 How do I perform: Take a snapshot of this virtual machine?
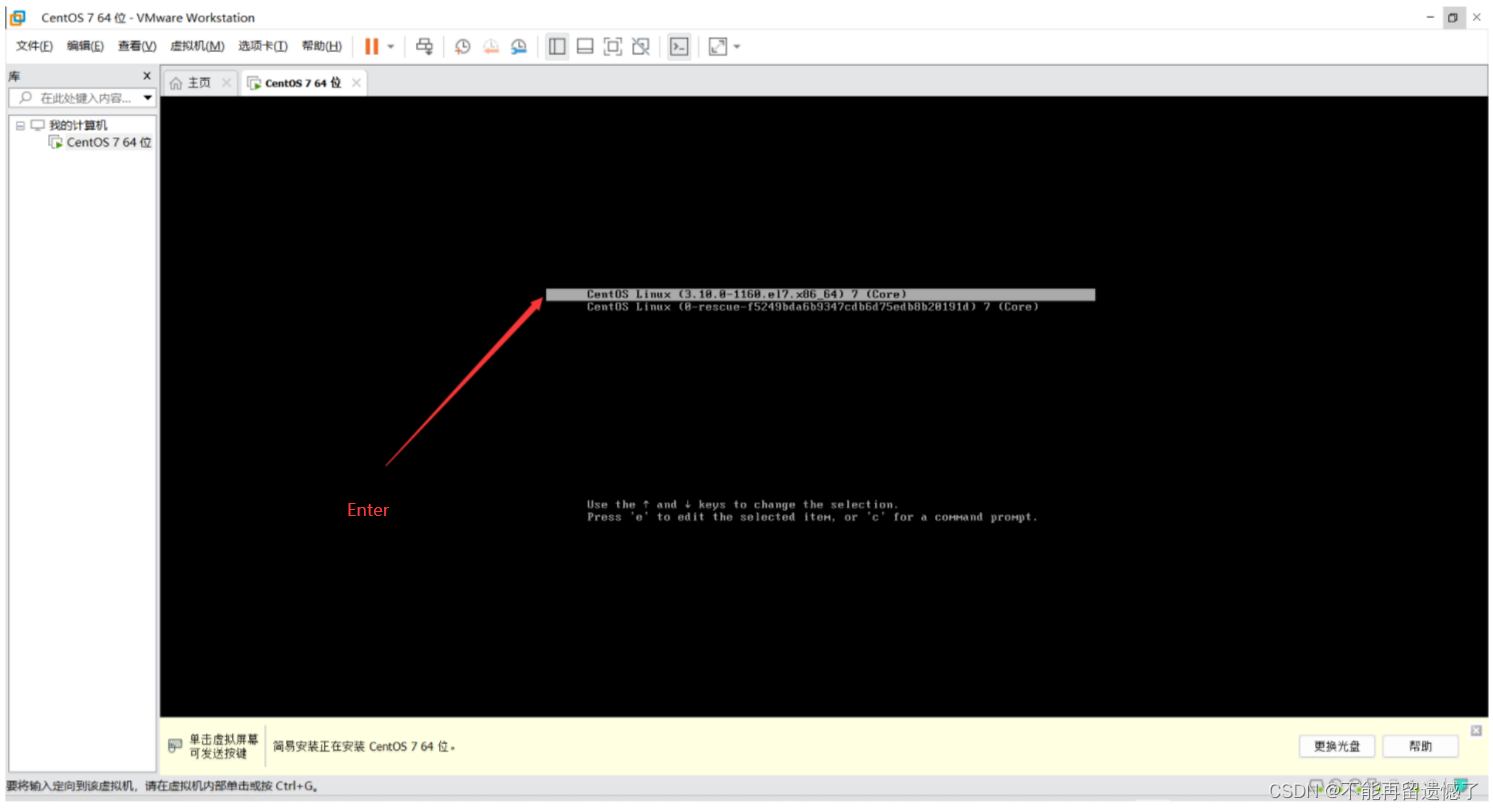pyautogui.click(x=462, y=46)
